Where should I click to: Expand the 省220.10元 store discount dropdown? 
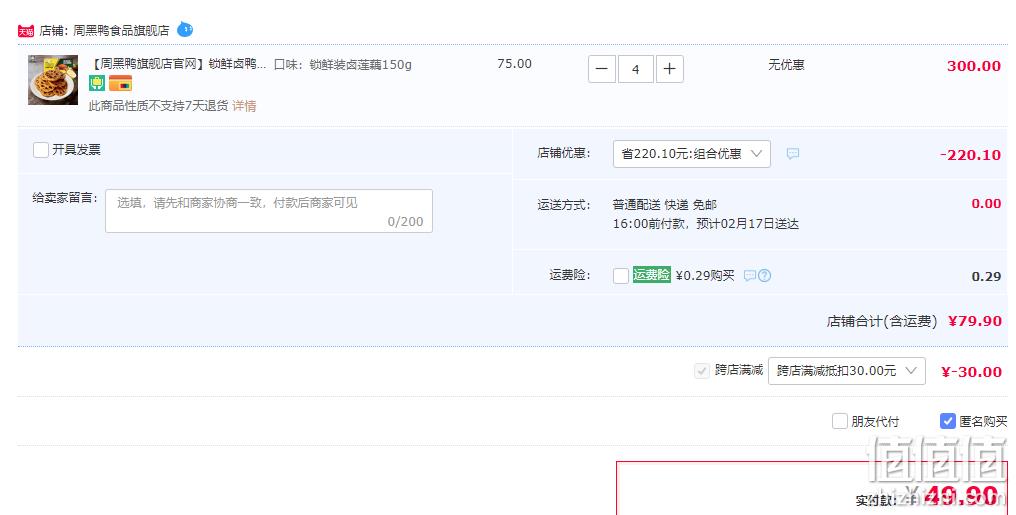(x=691, y=154)
